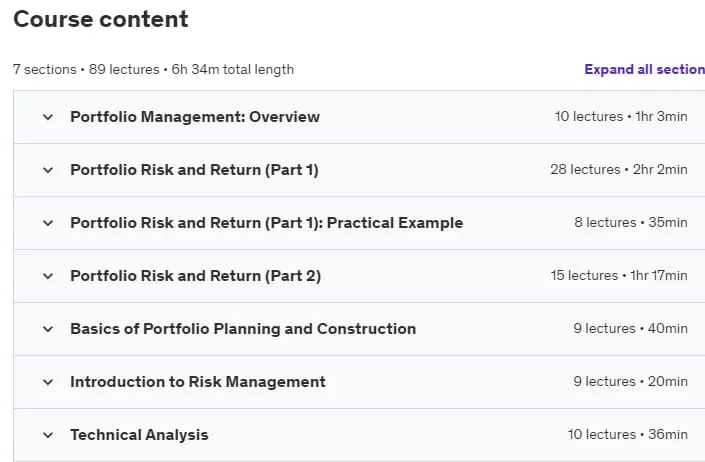This screenshot has width=705, height=462.
Task: Expand the Practical Example section chevron
Action: coord(48,223)
